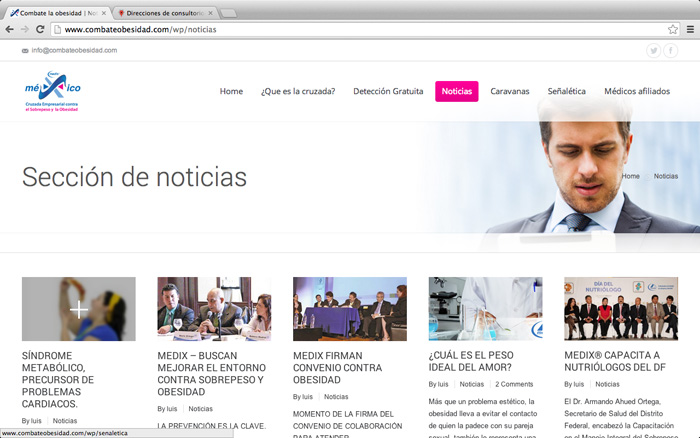Image resolution: width=700 pixels, height=438 pixels.
Task: Click Noticias category under Síndrome Metabólico
Action: coord(65,421)
